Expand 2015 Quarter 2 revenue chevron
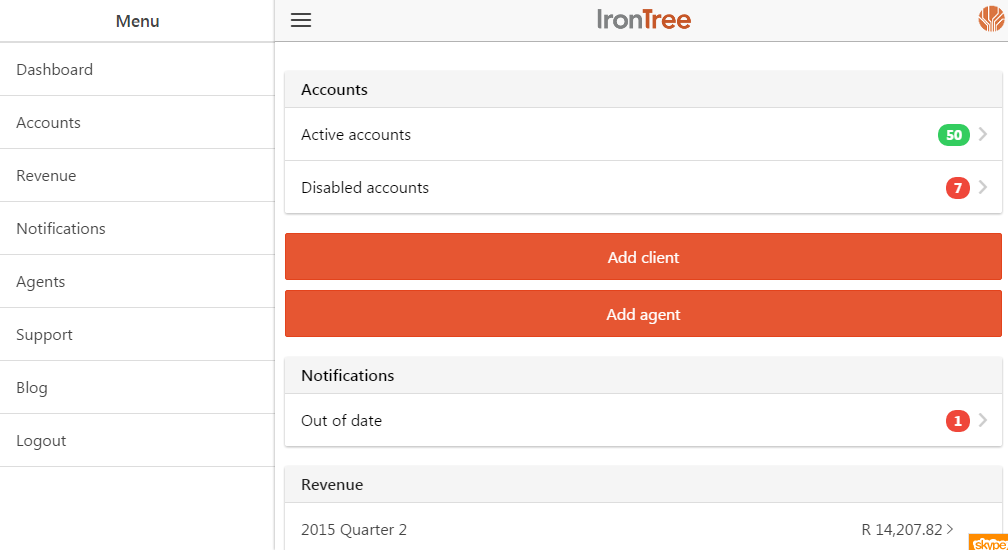The image size is (1008, 550). (950, 529)
